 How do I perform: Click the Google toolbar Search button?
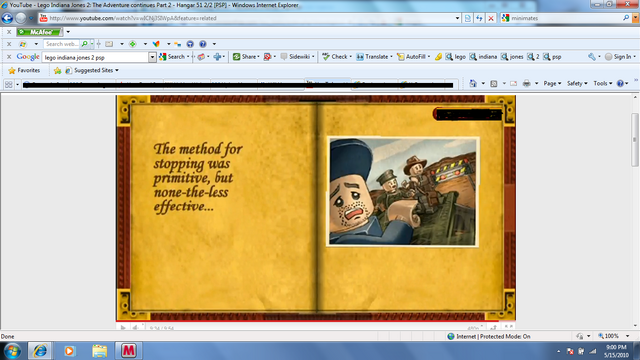pos(172,57)
